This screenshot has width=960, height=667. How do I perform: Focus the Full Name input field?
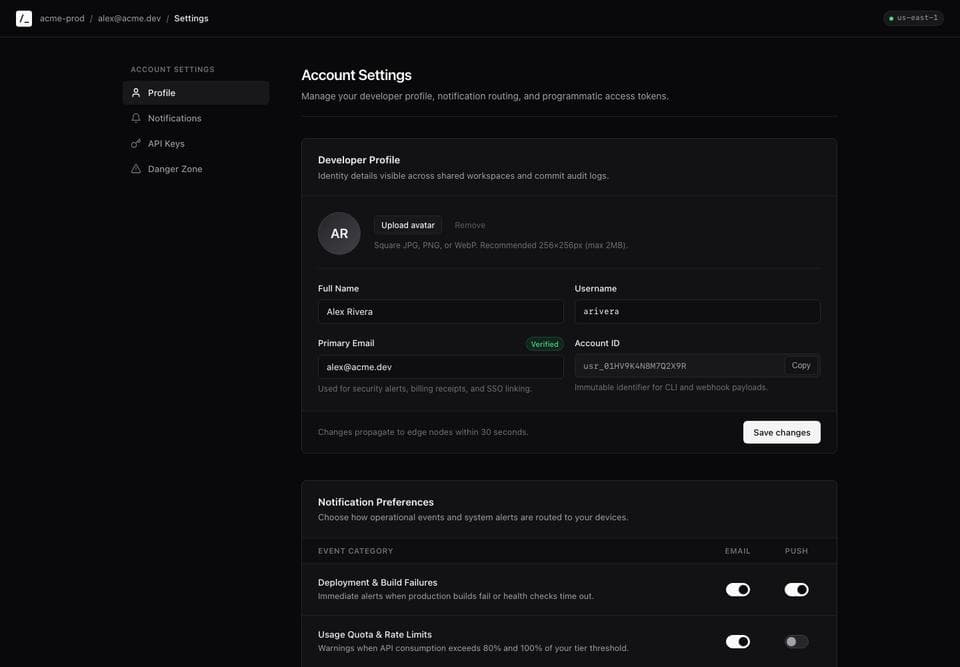(440, 312)
